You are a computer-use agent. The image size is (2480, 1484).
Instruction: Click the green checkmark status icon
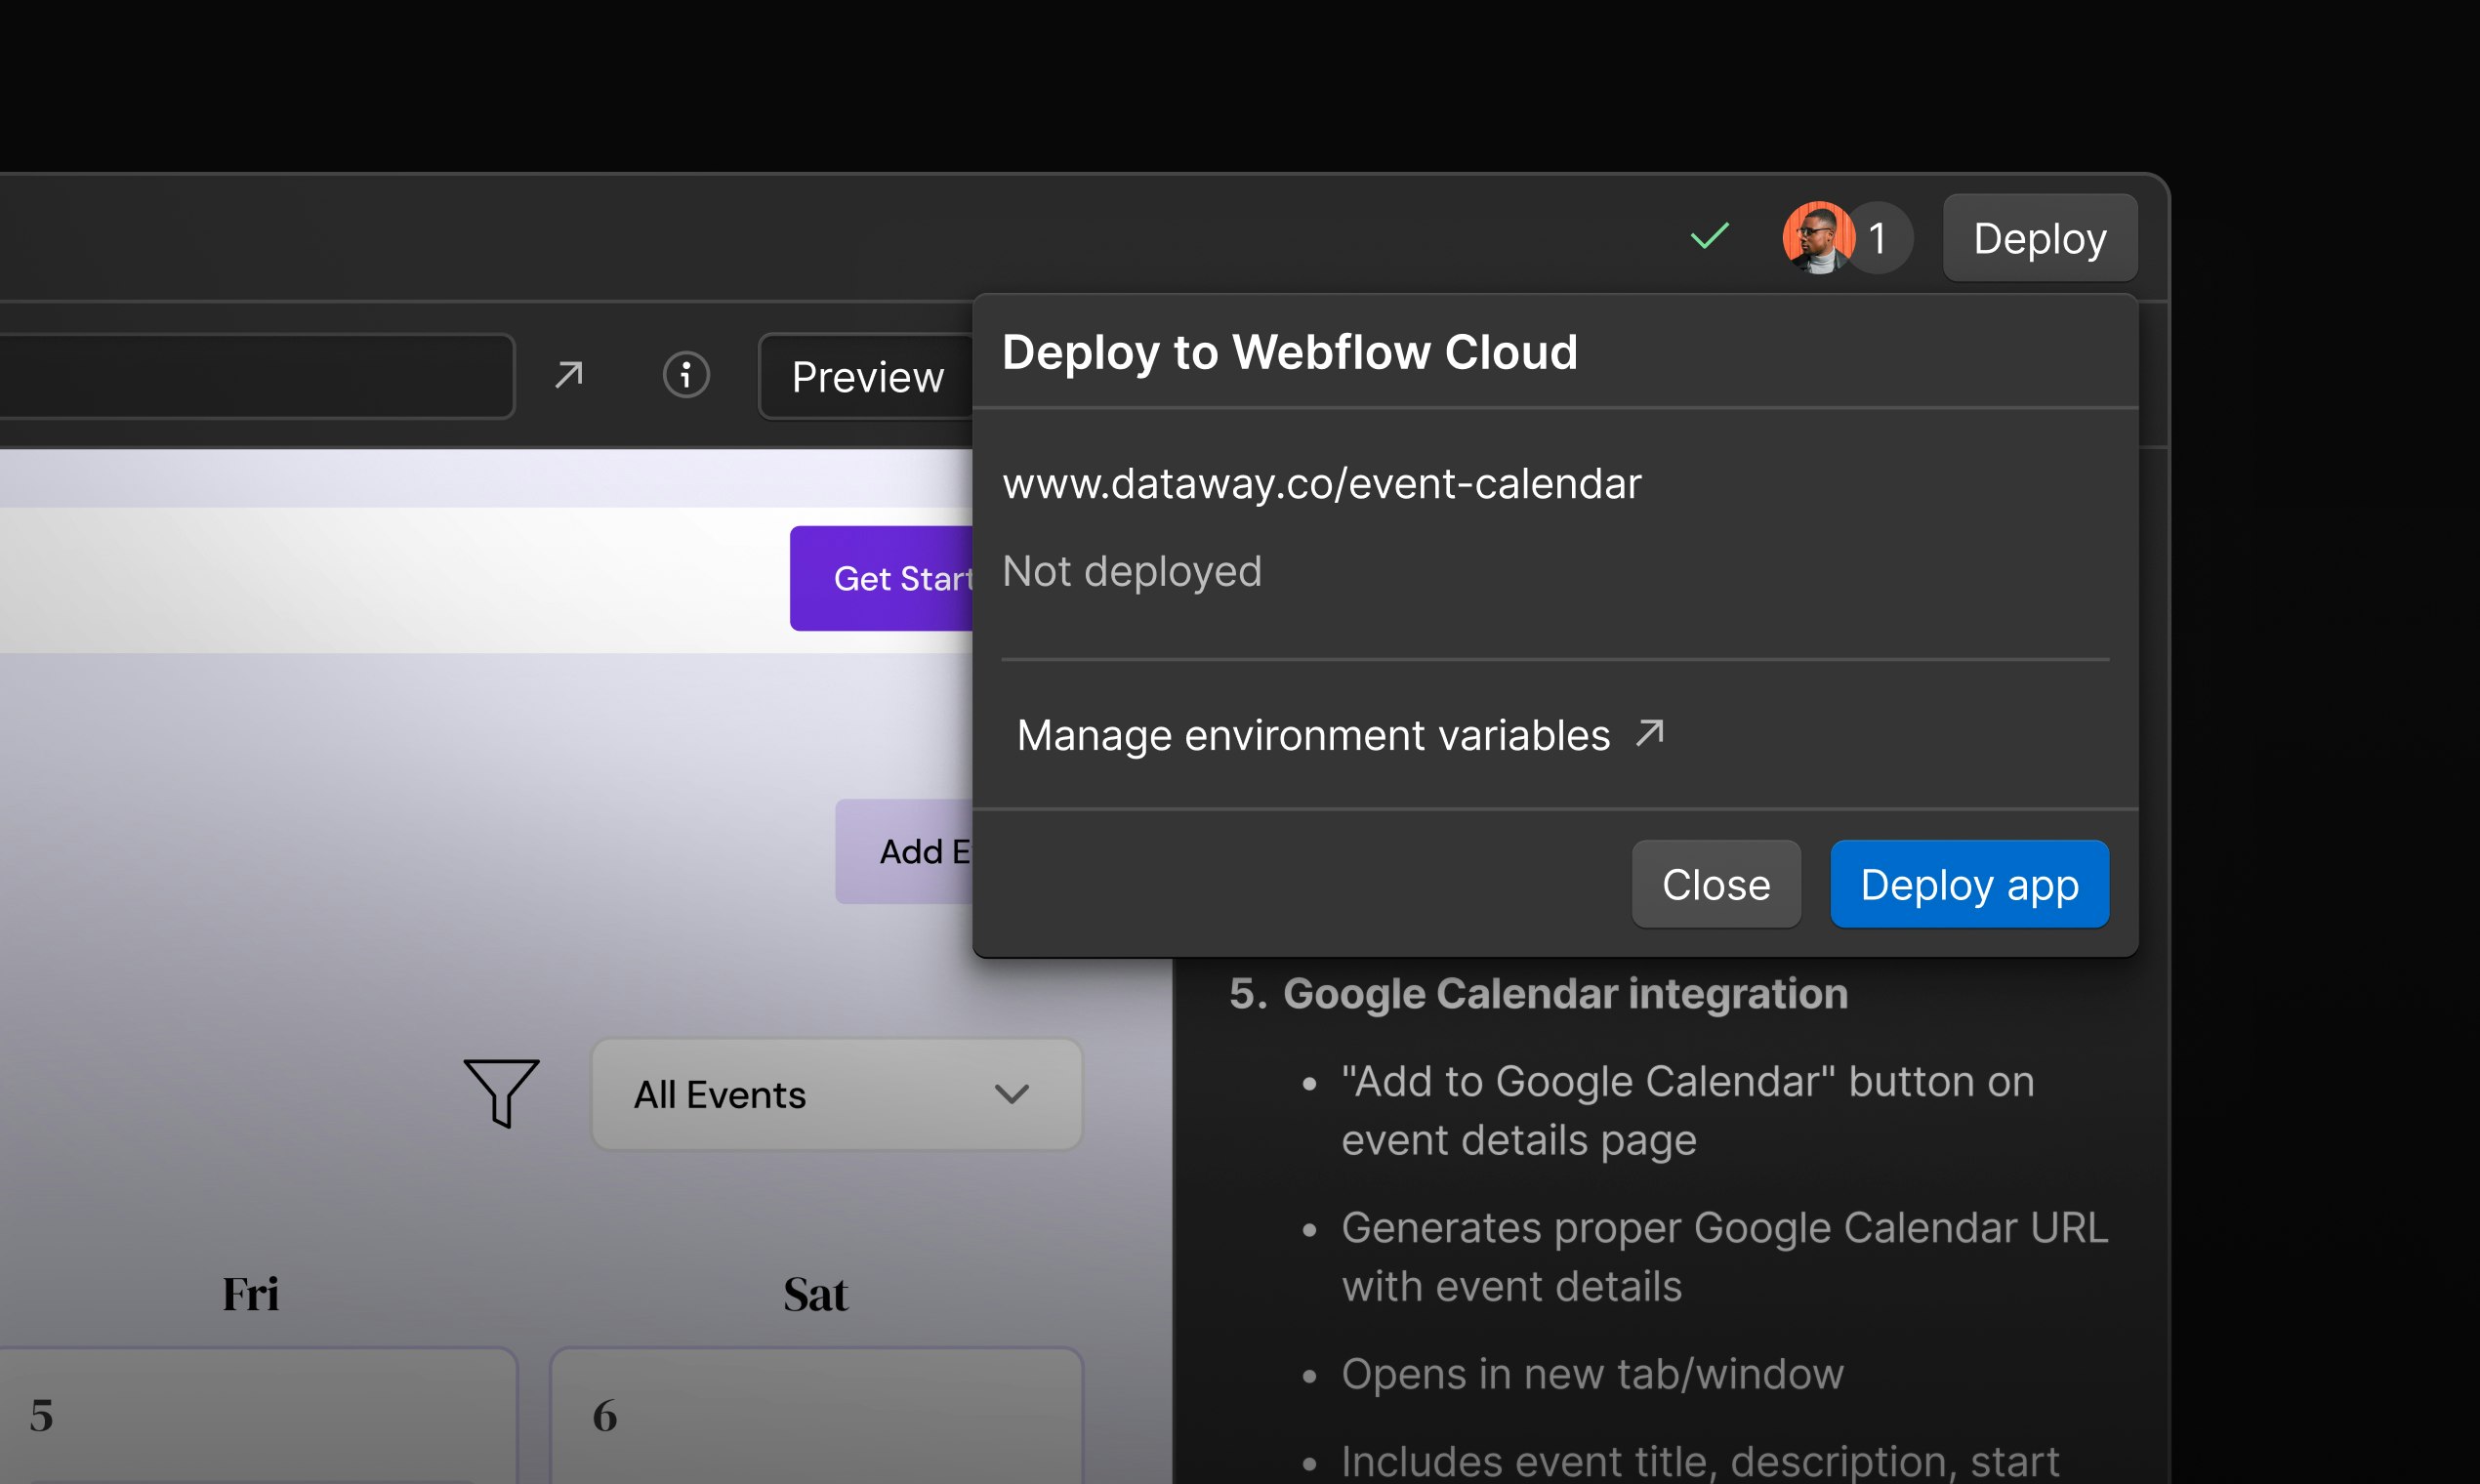[1710, 237]
